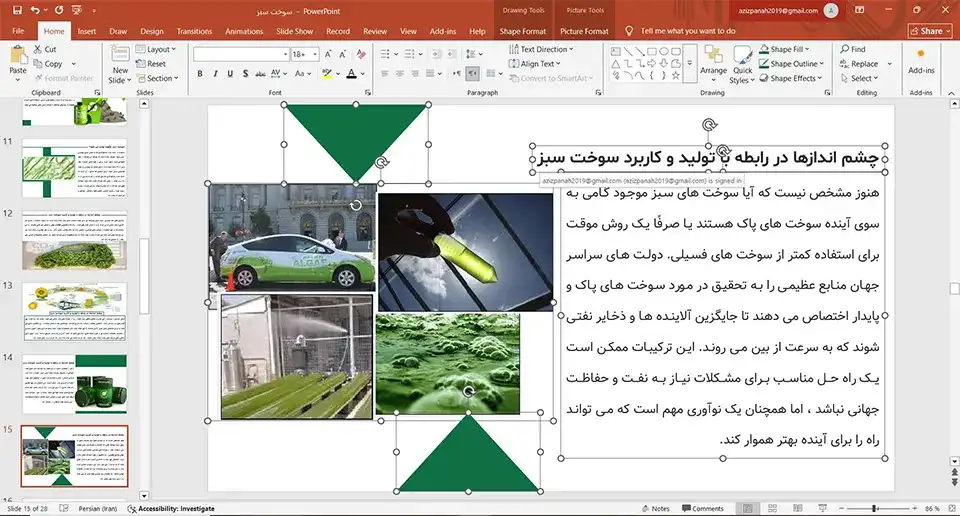Open Comments pane from status bar

coord(702,509)
